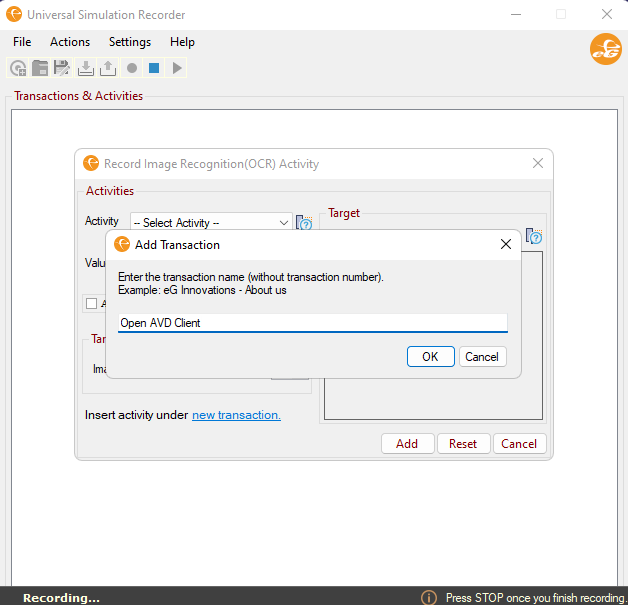
Task: Open the Actions menu
Action: [70, 42]
